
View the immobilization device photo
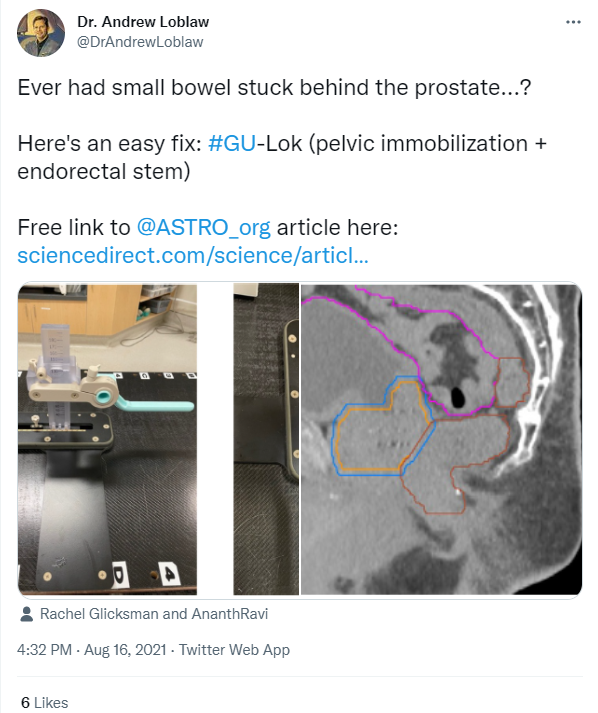(107, 439)
